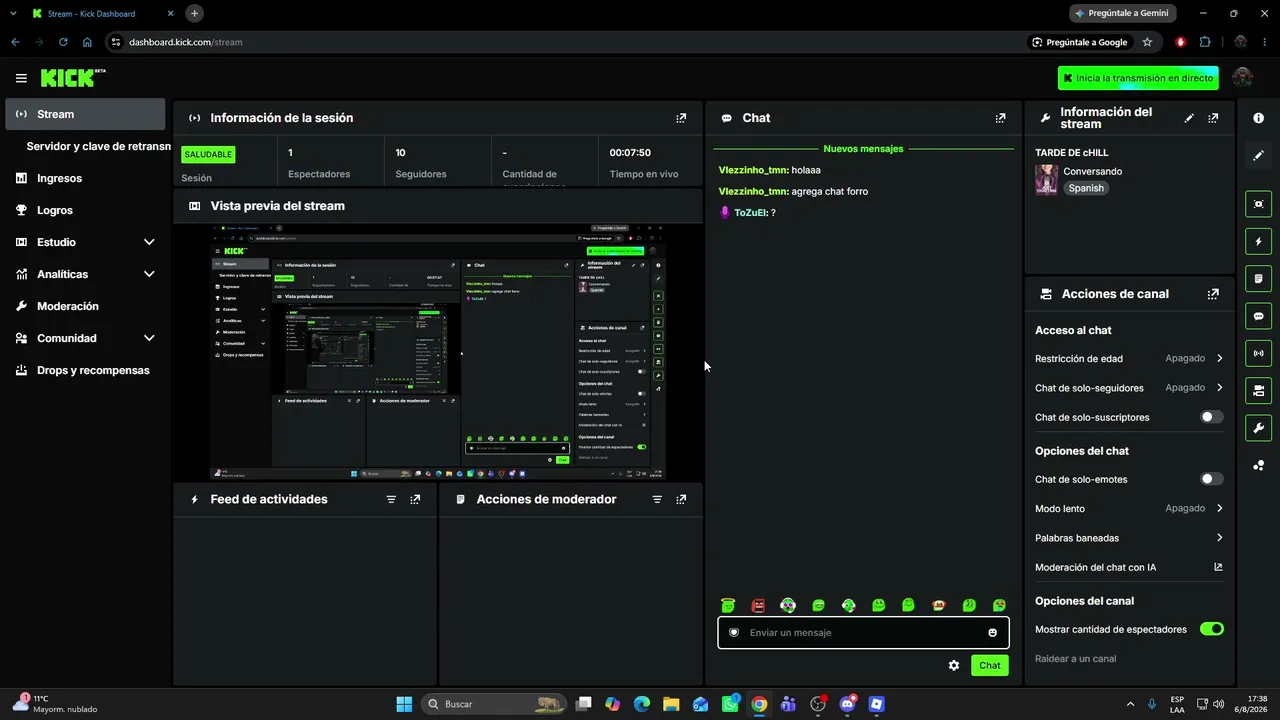Click the Kick logo
This screenshot has width=1280, height=720.
click(x=73, y=78)
